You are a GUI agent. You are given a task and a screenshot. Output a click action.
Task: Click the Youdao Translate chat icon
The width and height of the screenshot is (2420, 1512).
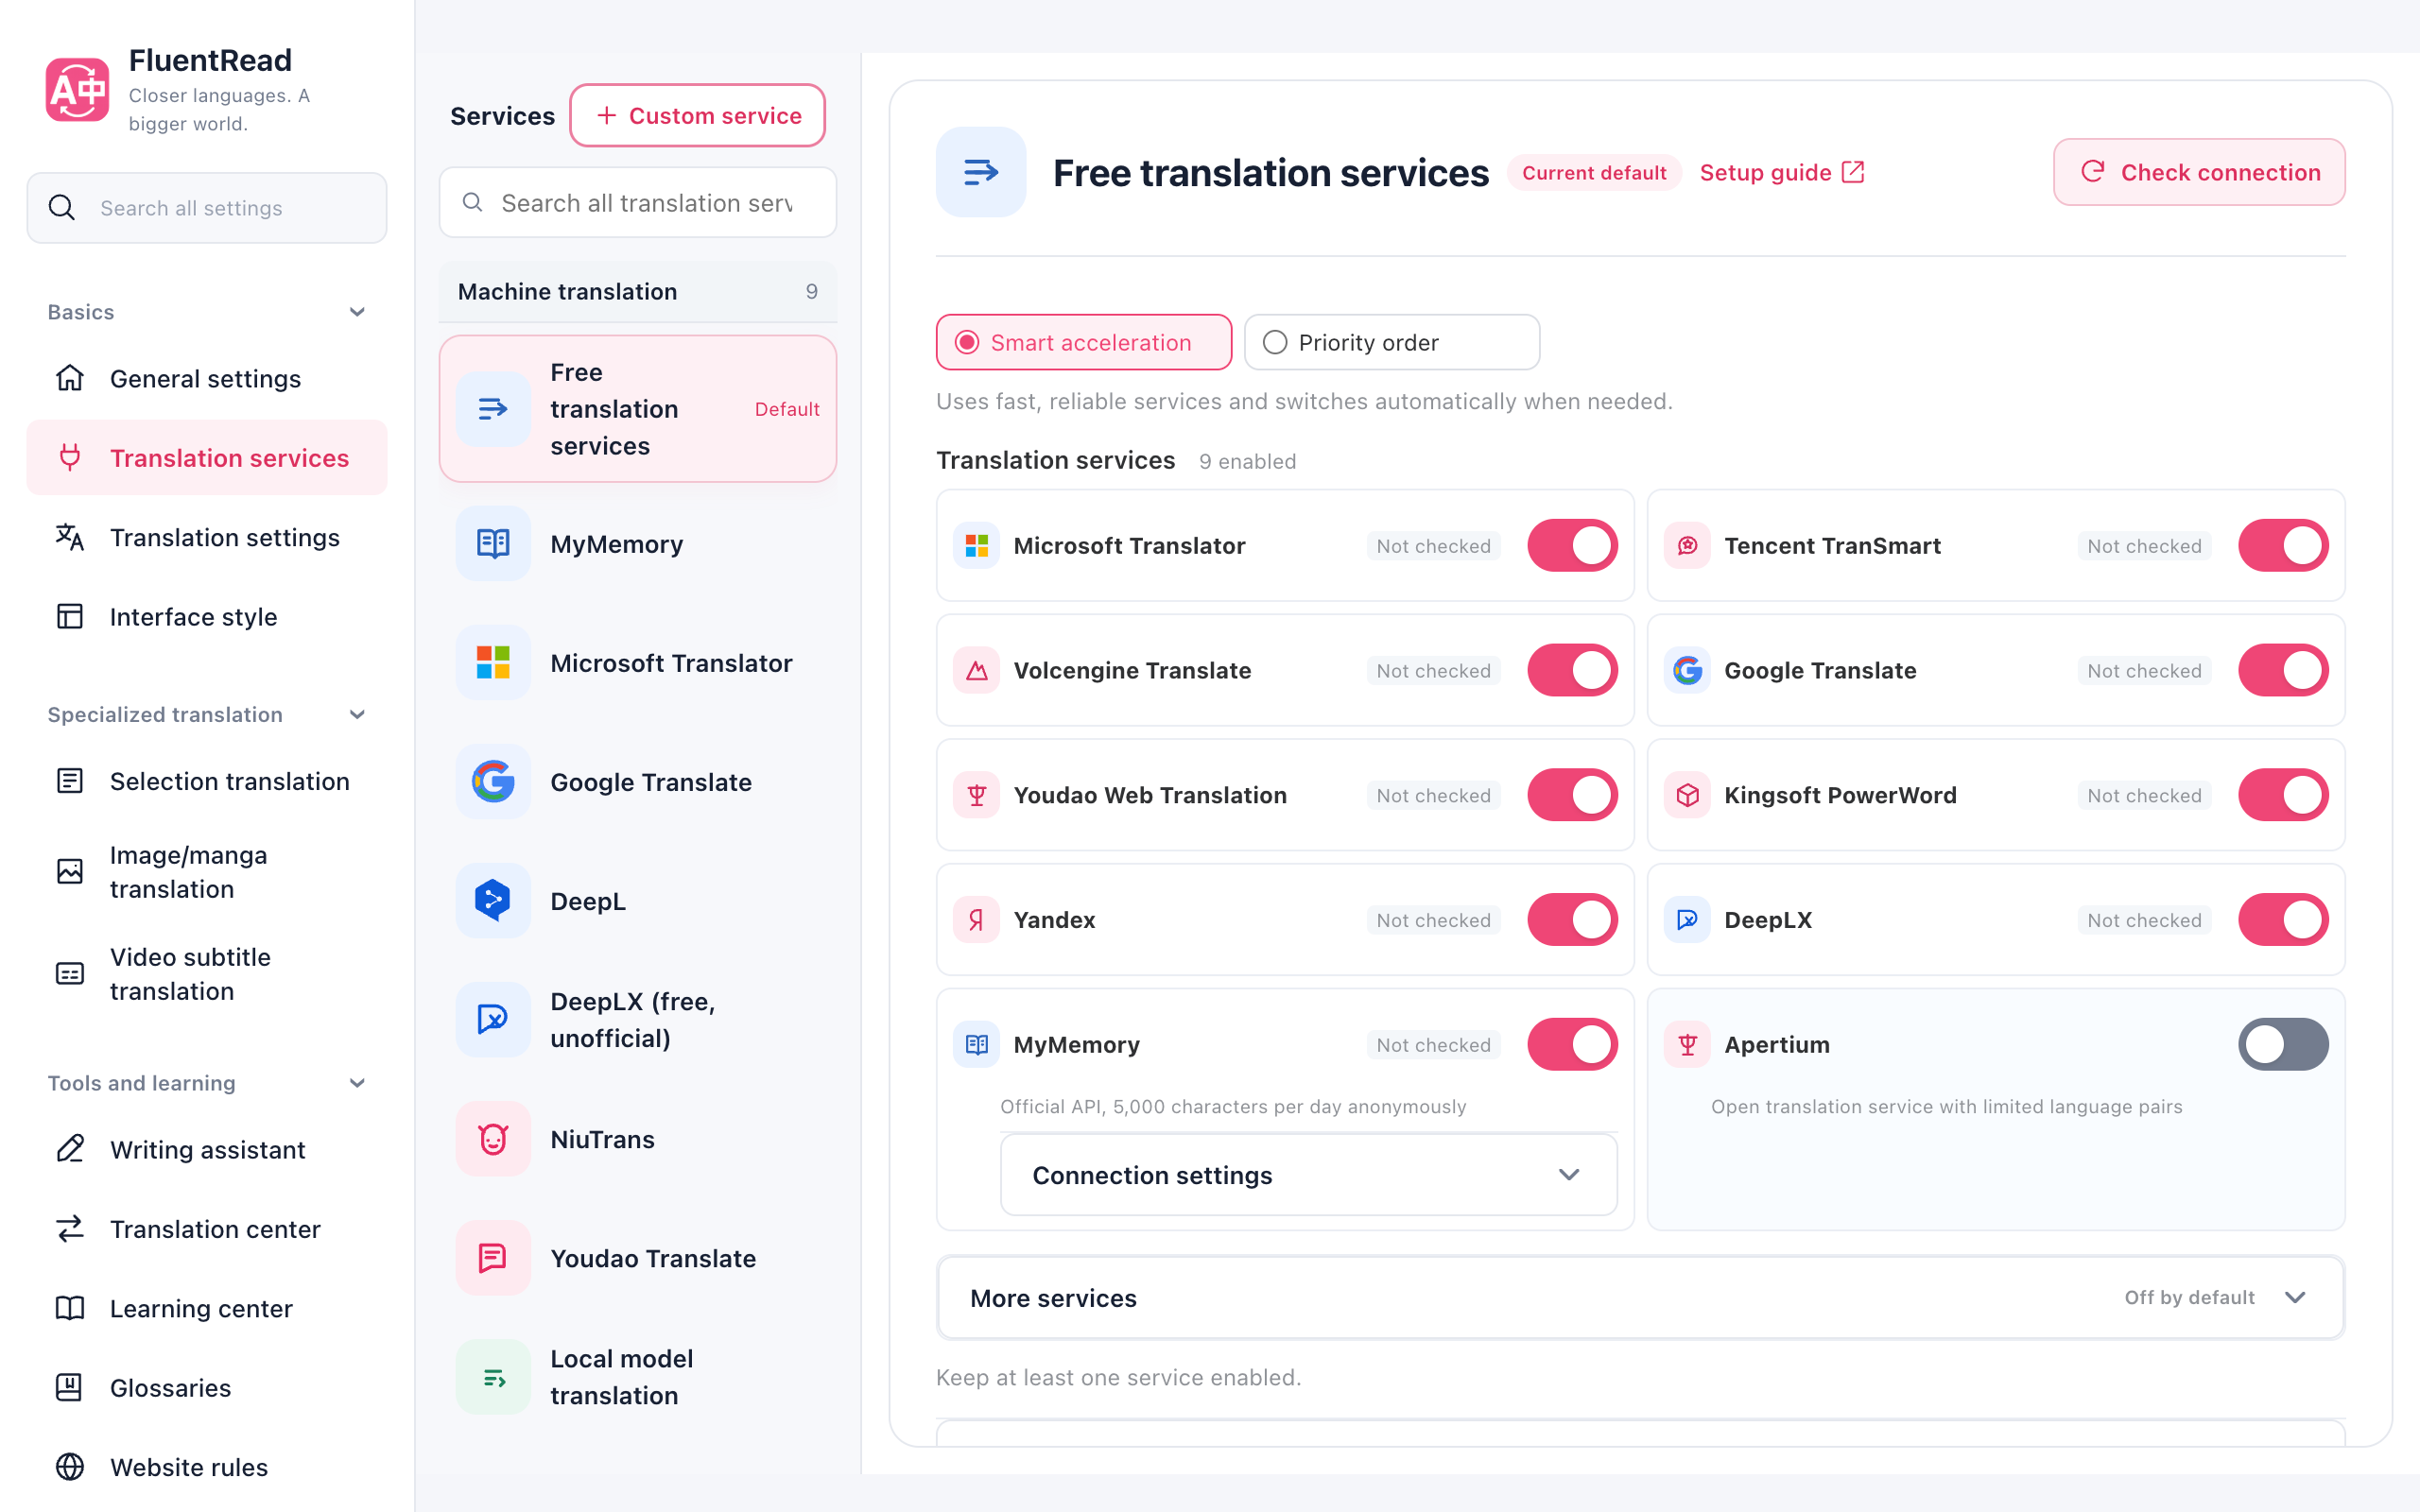[x=493, y=1257]
